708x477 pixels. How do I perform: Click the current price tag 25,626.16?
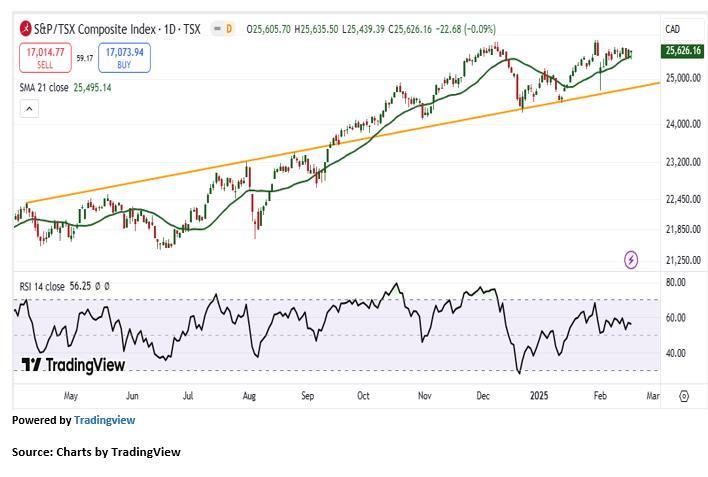[x=682, y=51]
